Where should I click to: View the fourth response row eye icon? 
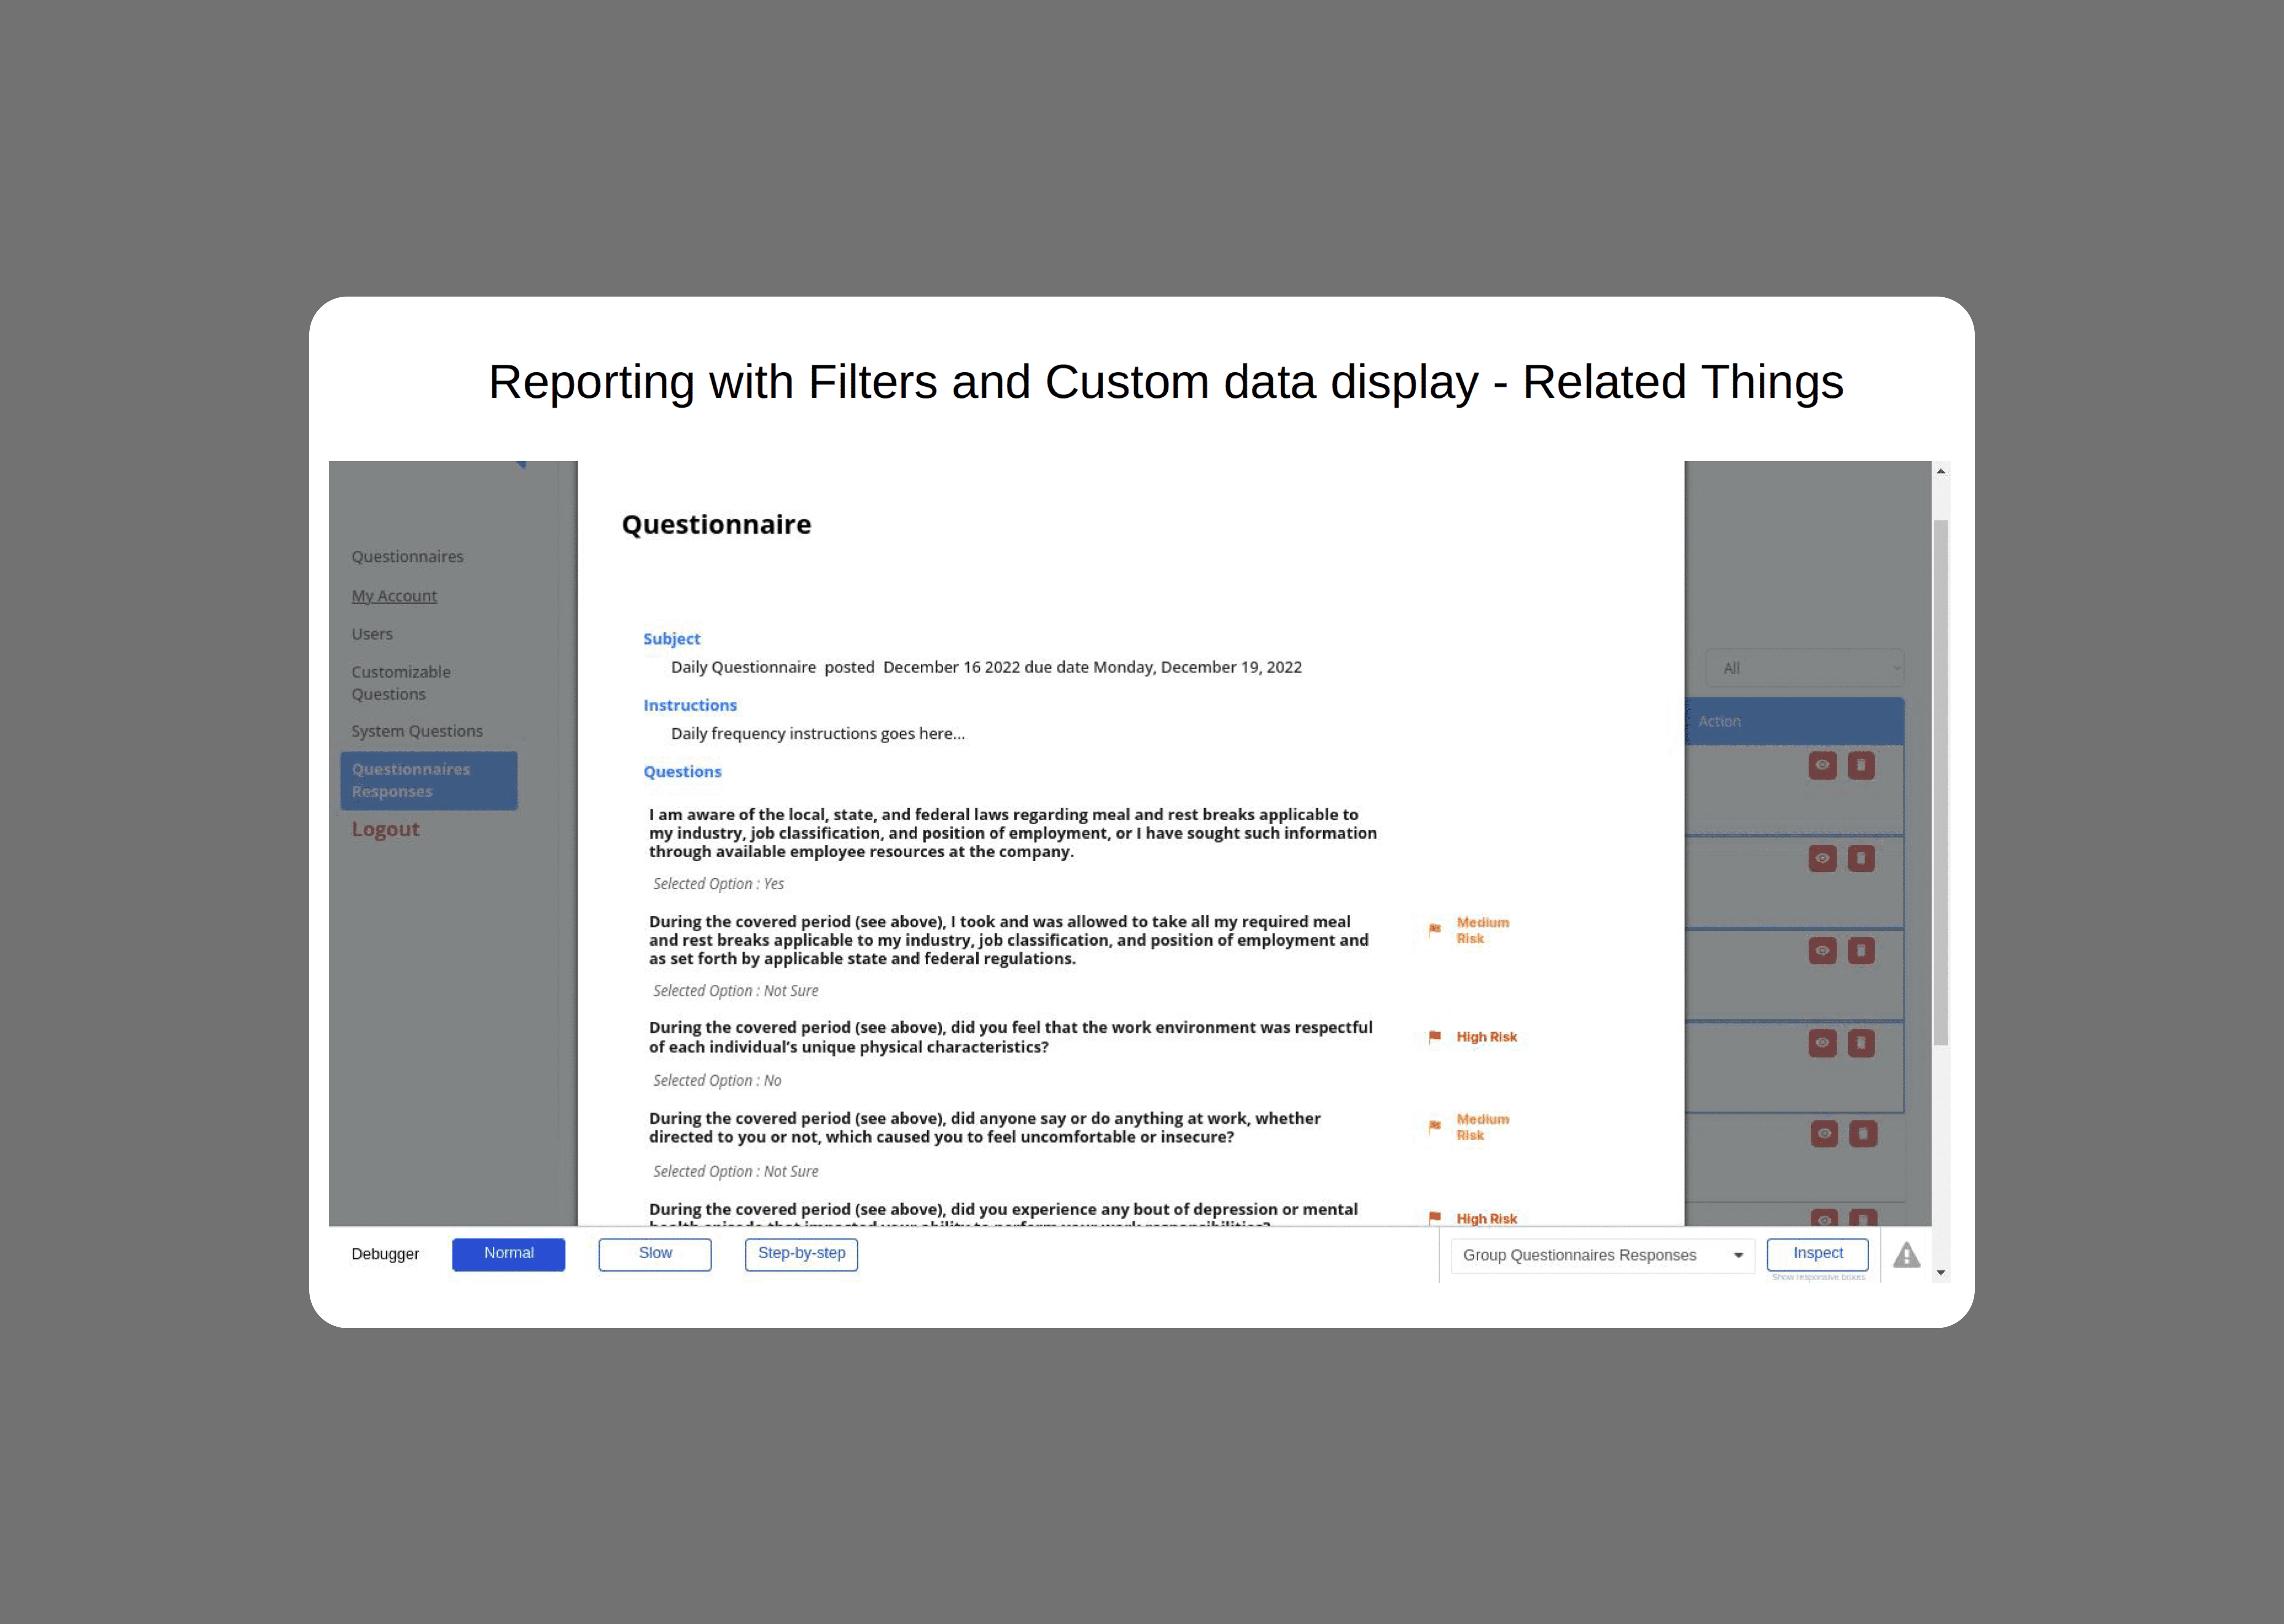[1822, 1043]
